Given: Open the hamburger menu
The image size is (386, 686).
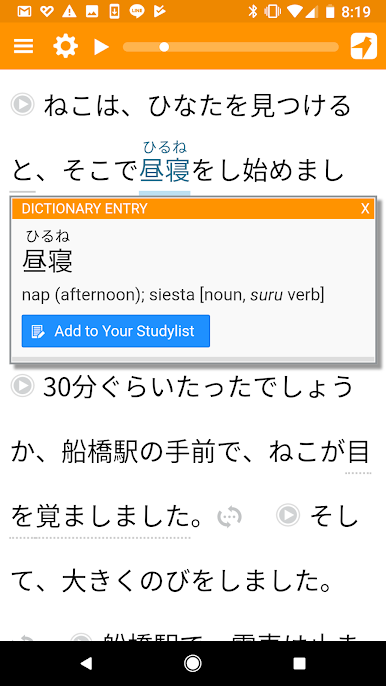Looking at the screenshot, I should coord(23,46).
